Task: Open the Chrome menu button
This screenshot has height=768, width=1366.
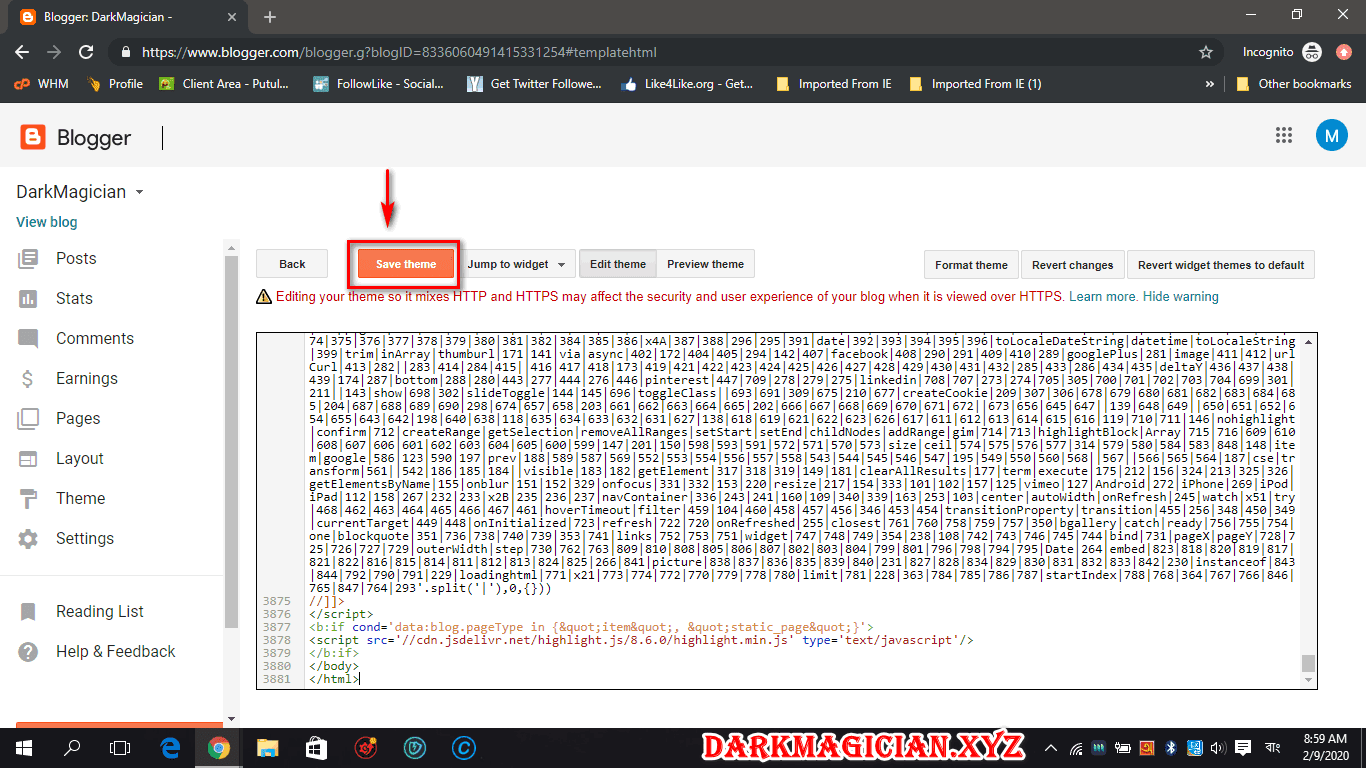Action: 1343,52
